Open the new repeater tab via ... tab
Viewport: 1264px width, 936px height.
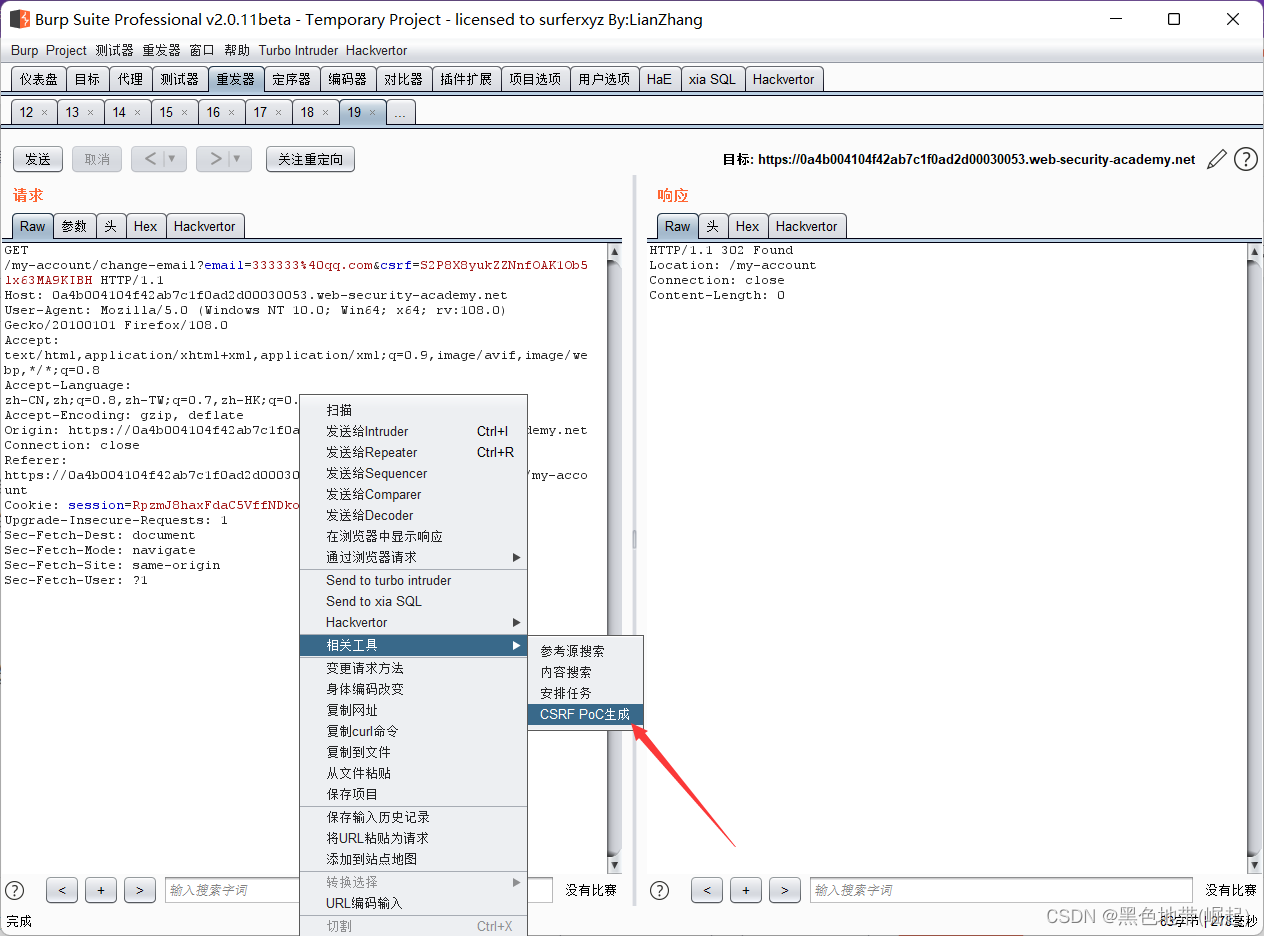click(x=400, y=113)
